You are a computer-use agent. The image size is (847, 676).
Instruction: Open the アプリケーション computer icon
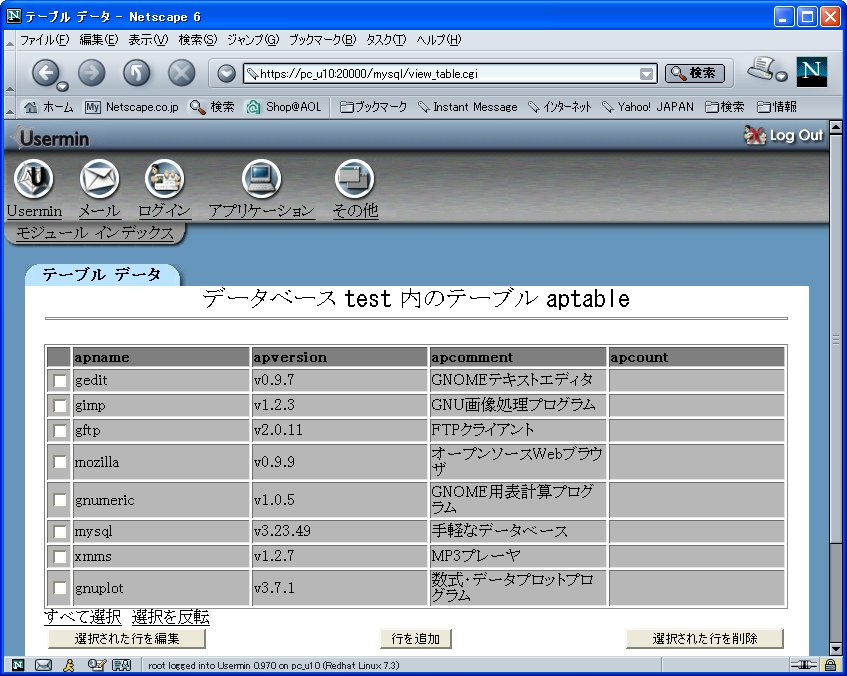(261, 179)
